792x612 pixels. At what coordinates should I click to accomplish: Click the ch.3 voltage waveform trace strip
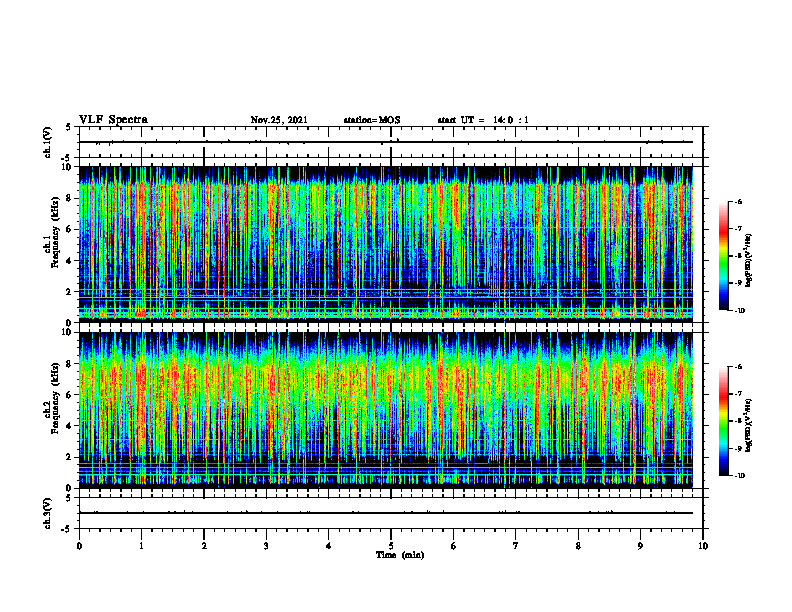point(386,513)
